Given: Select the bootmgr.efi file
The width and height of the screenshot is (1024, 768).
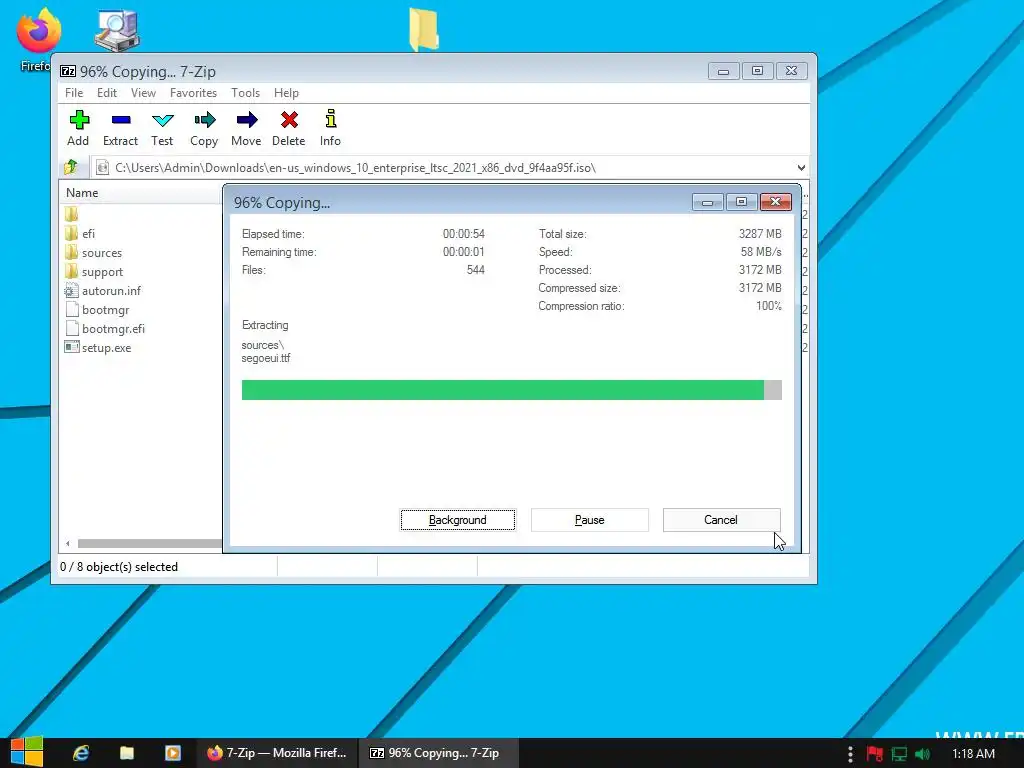Looking at the screenshot, I should (x=113, y=328).
